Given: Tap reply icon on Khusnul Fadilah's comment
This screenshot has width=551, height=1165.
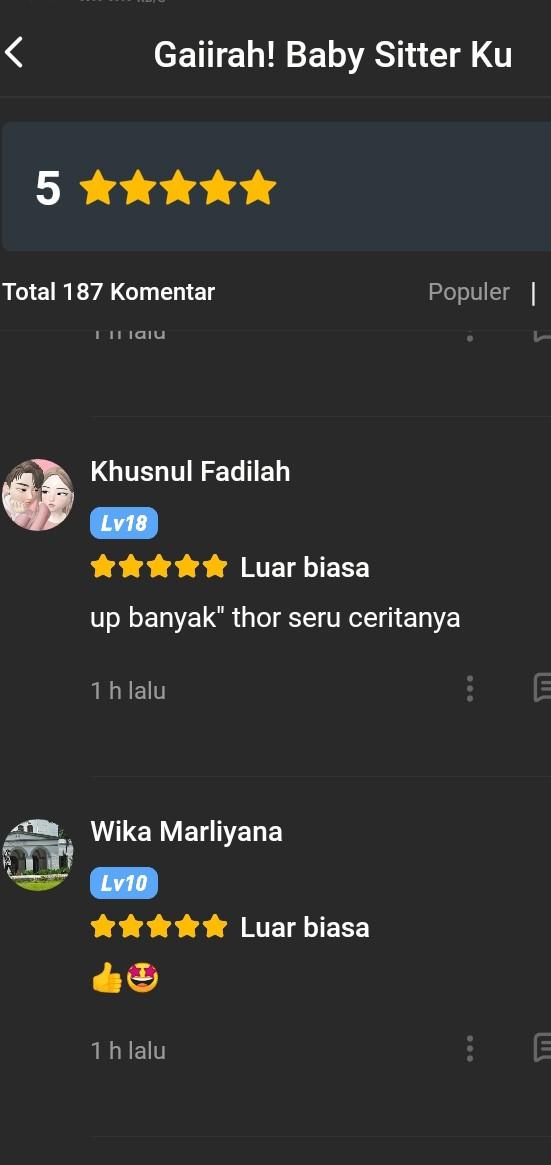Looking at the screenshot, I should 542,688.
